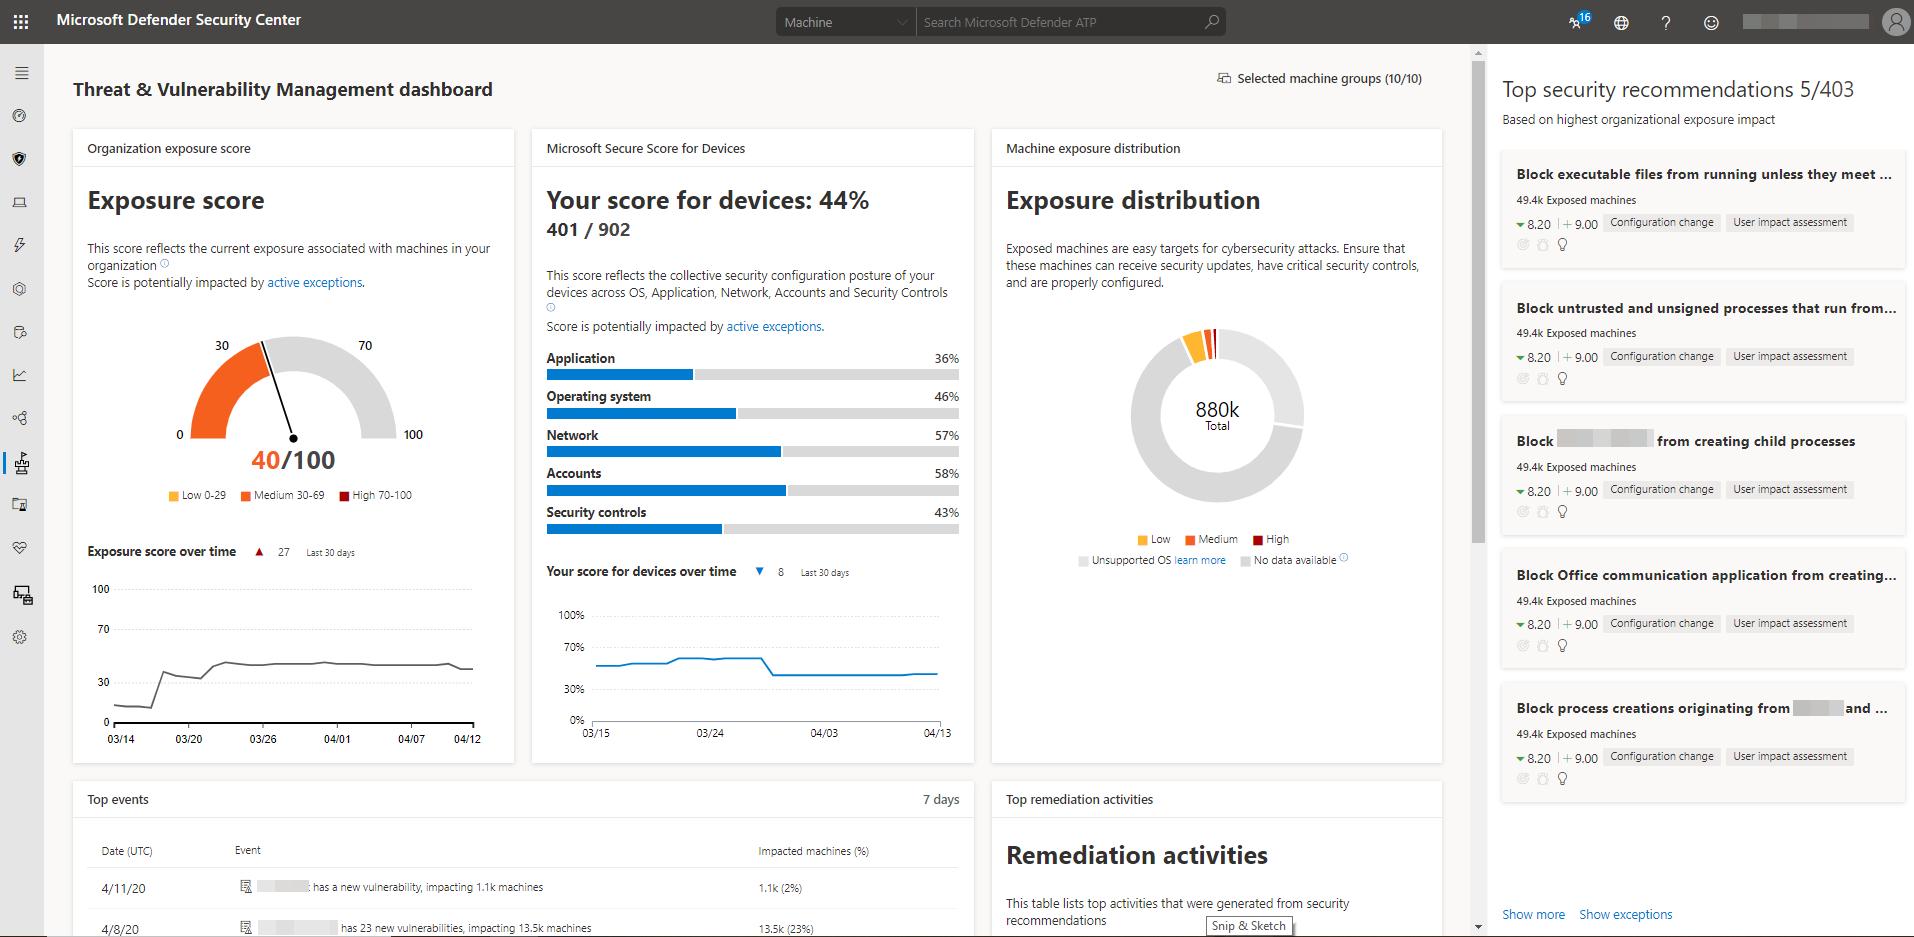Open Selected machine groups (10/10) filter
This screenshot has height=937, width=1914.
click(1319, 78)
